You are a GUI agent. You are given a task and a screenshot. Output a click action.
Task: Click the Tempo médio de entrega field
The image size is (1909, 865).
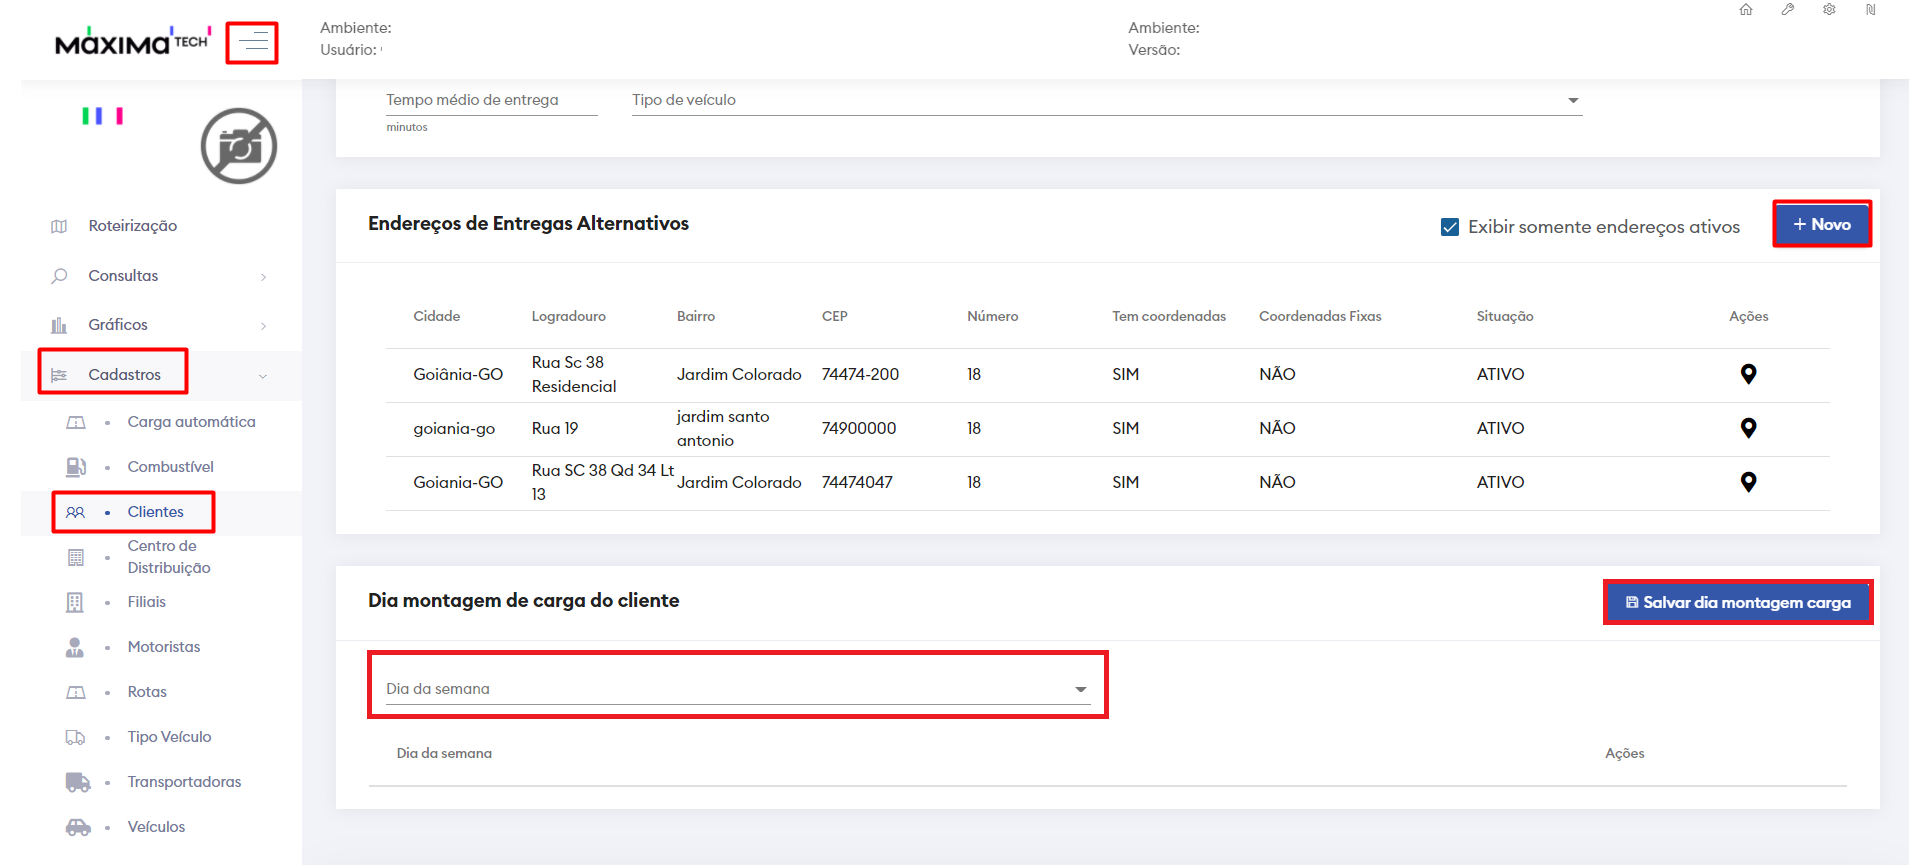[491, 100]
